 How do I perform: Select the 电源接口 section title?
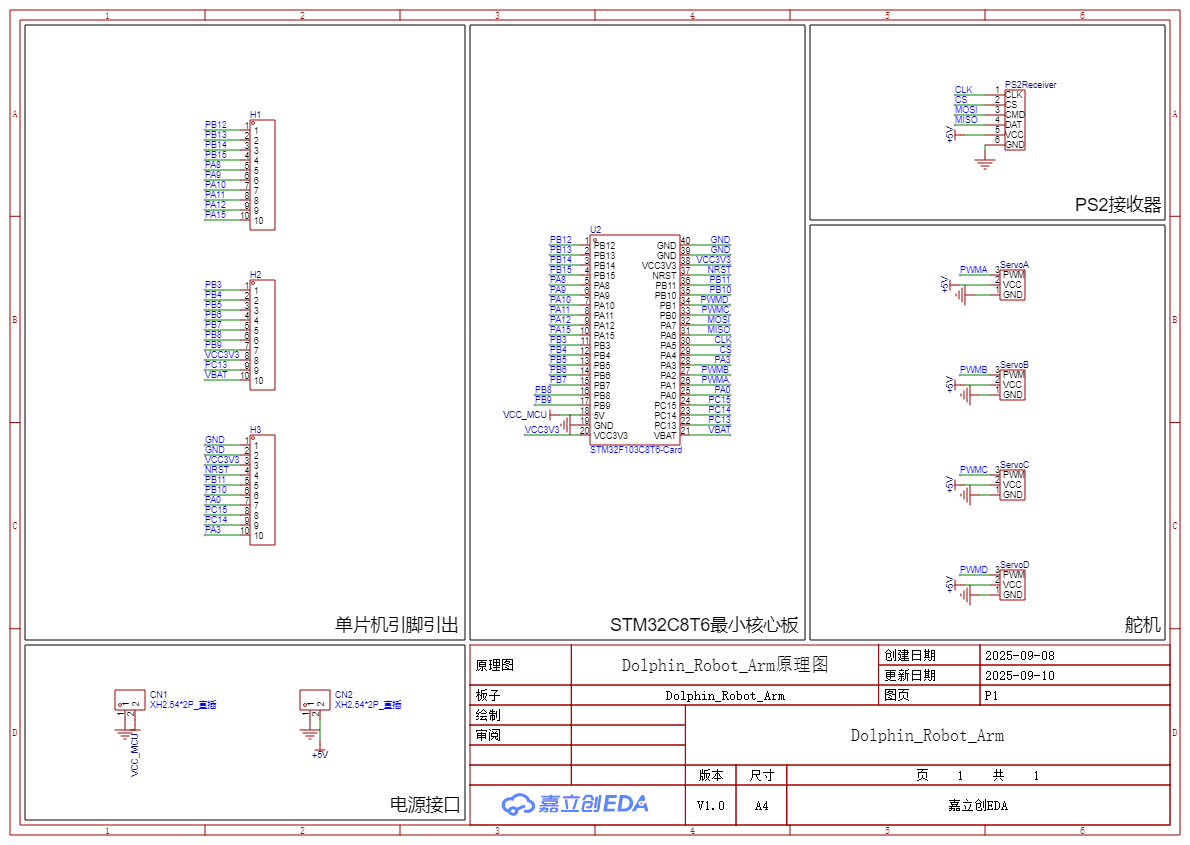click(x=425, y=805)
